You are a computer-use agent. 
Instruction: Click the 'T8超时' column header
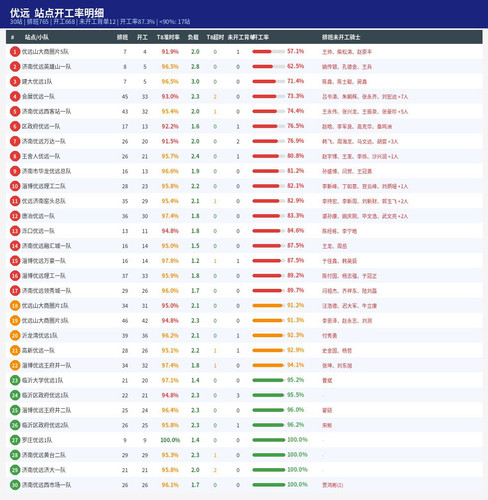pos(215,37)
